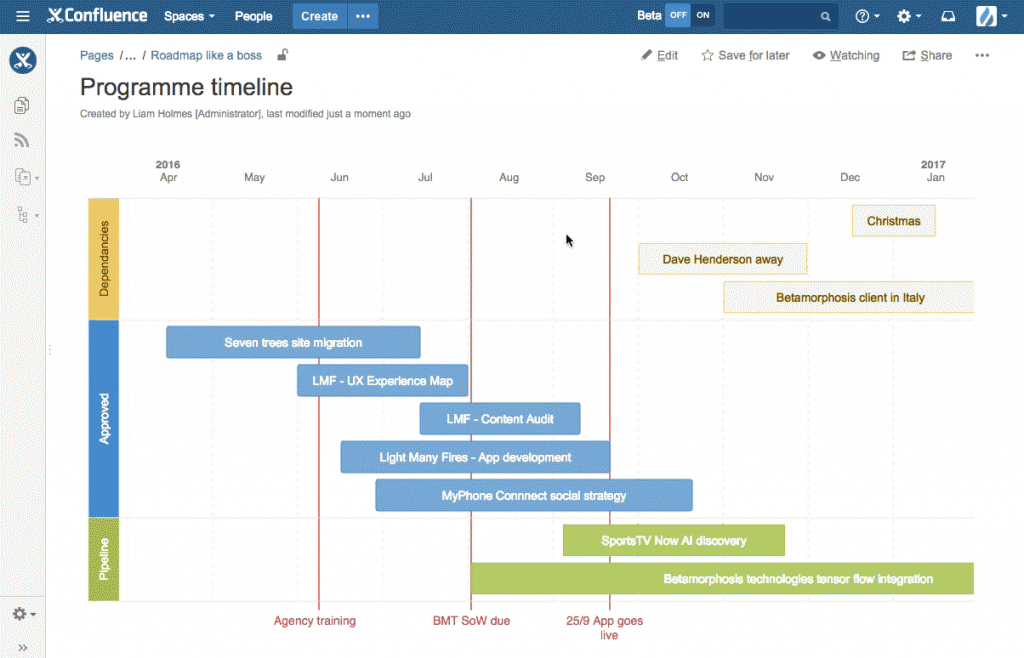Follow the Roadmap like a boss breadcrumb link
The height and width of the screenshot is (658, 1024).
206,55
